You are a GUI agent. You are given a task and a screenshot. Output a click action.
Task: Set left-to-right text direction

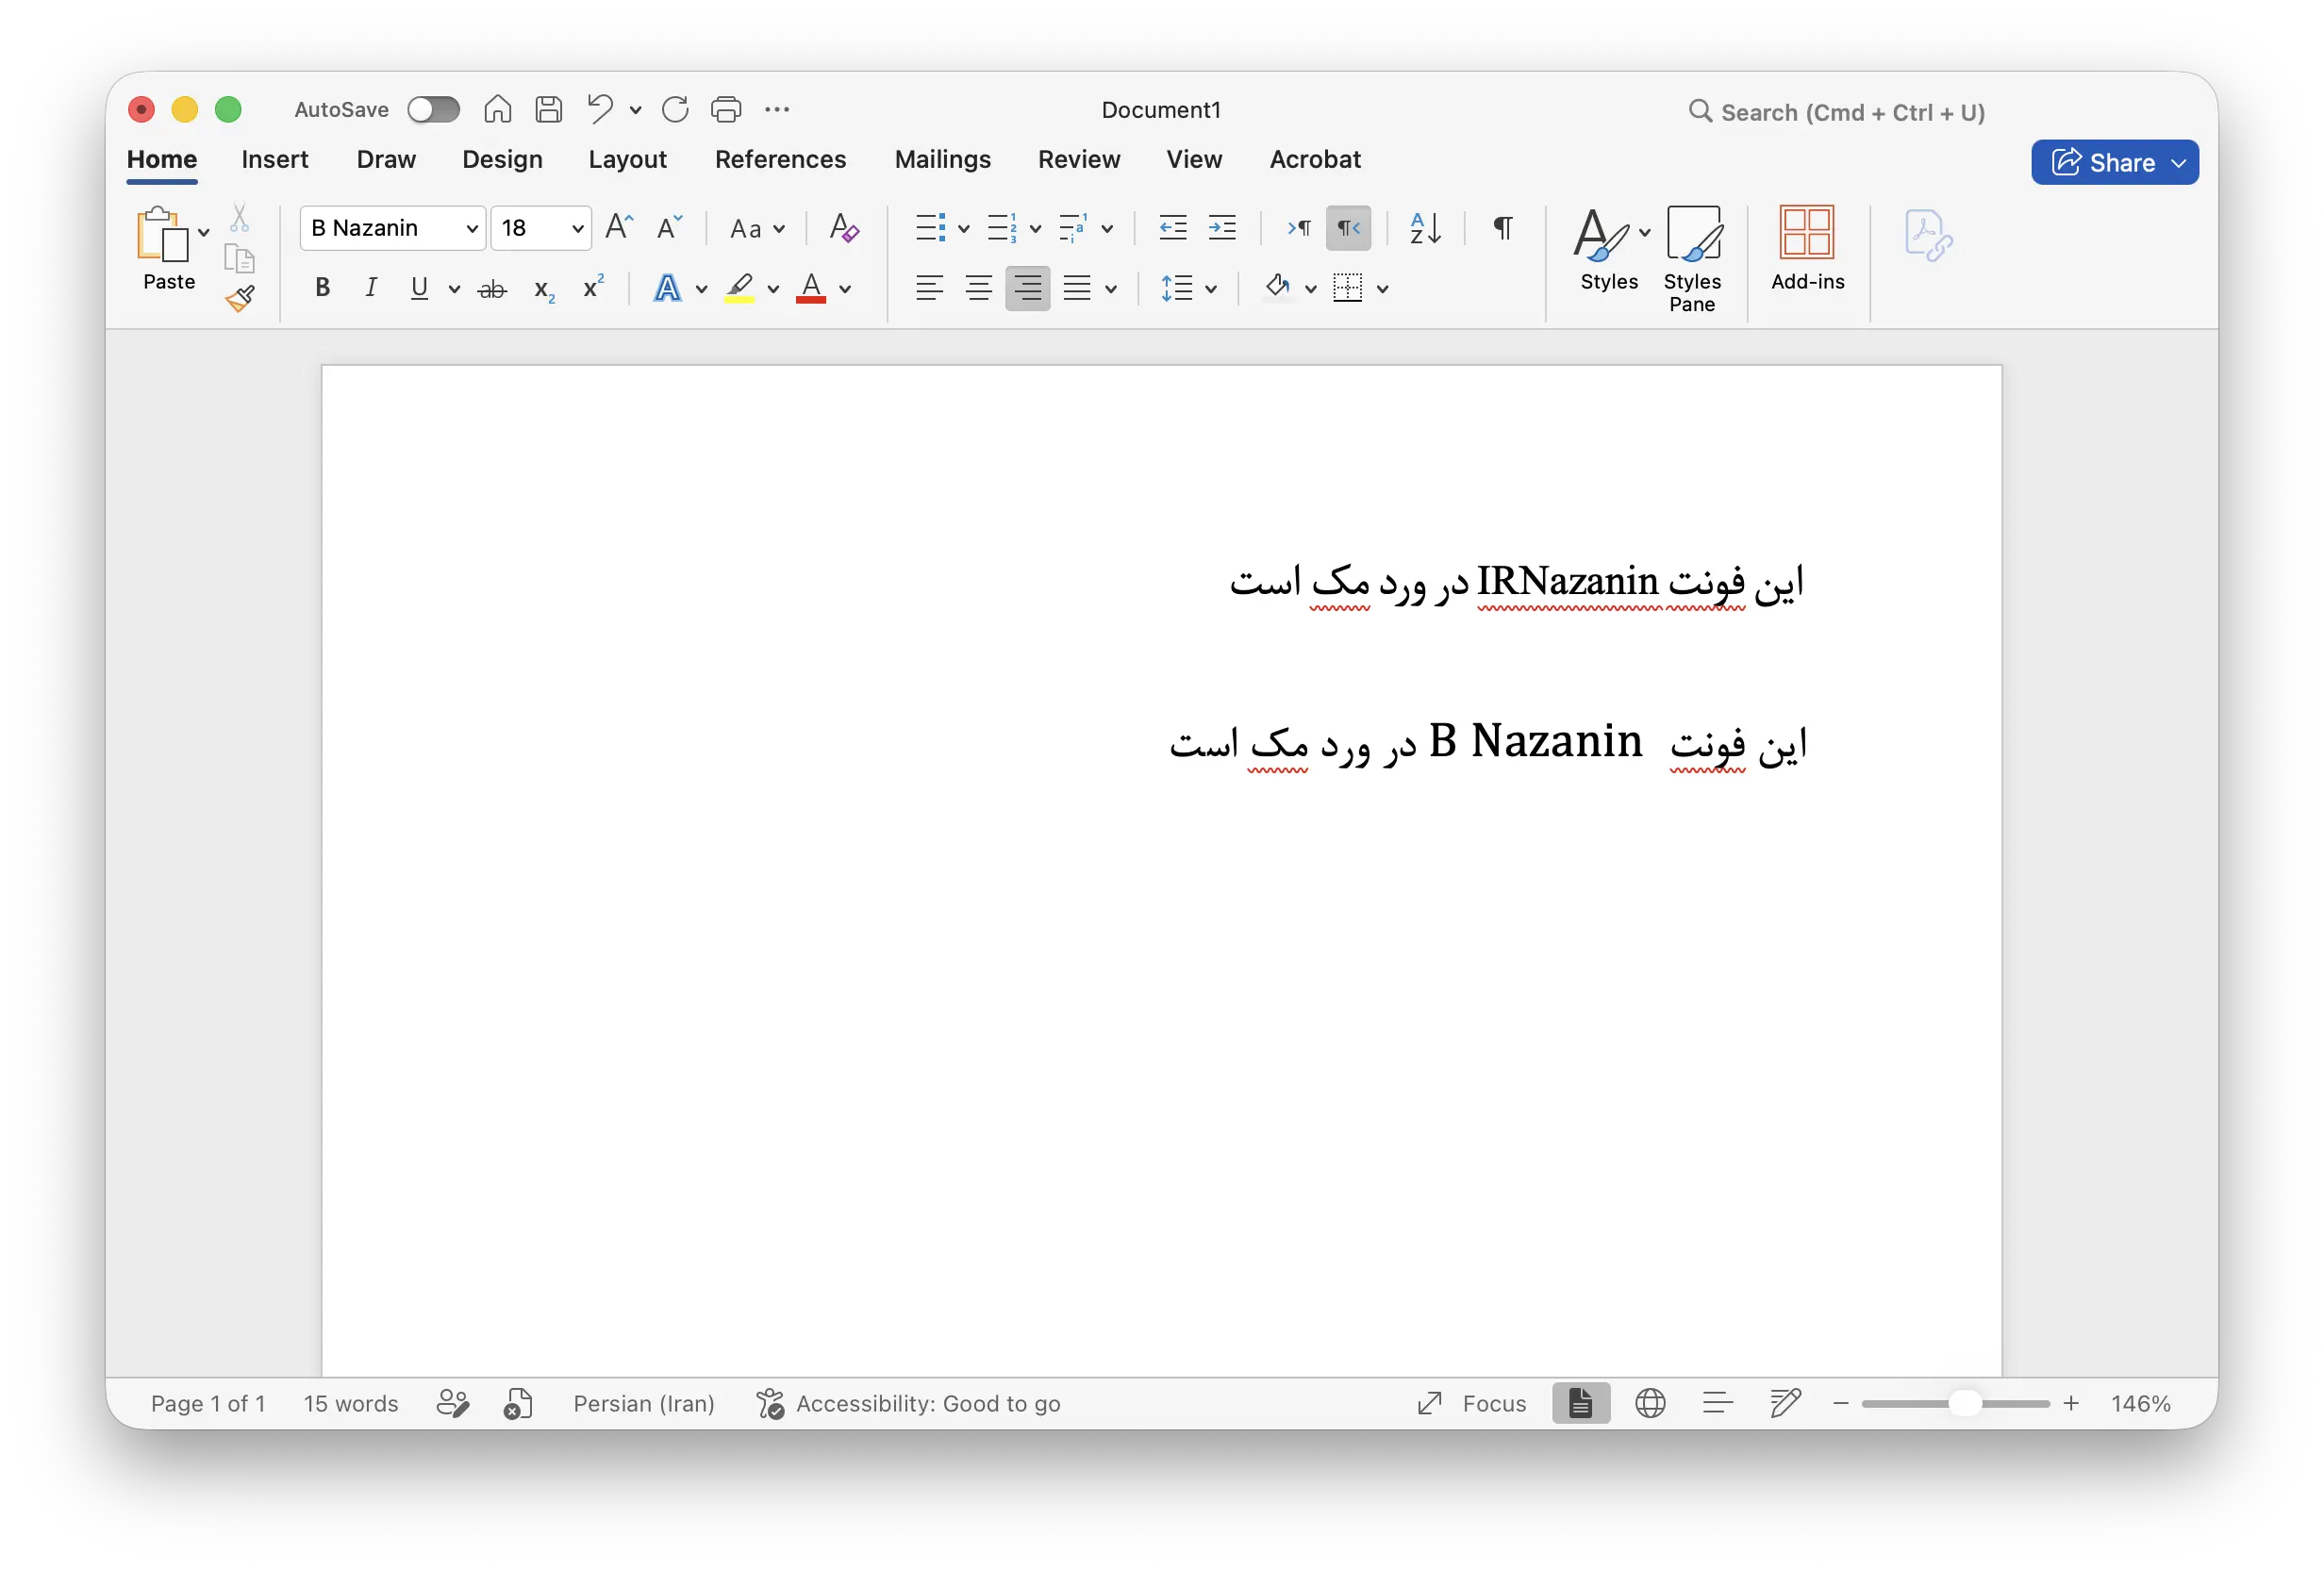pyautogui.click(x=1299, y=228)
